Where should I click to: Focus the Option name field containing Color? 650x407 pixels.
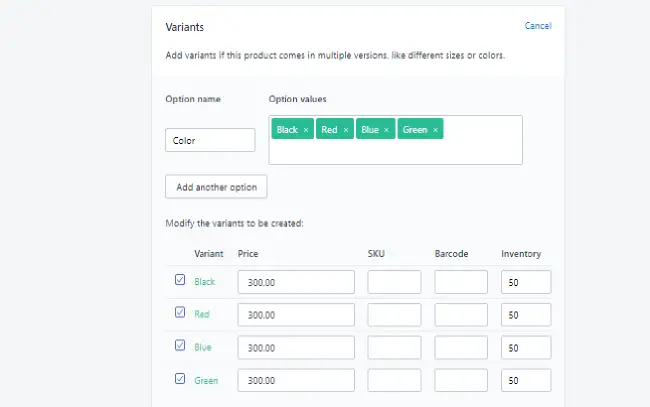click(210, 140)
